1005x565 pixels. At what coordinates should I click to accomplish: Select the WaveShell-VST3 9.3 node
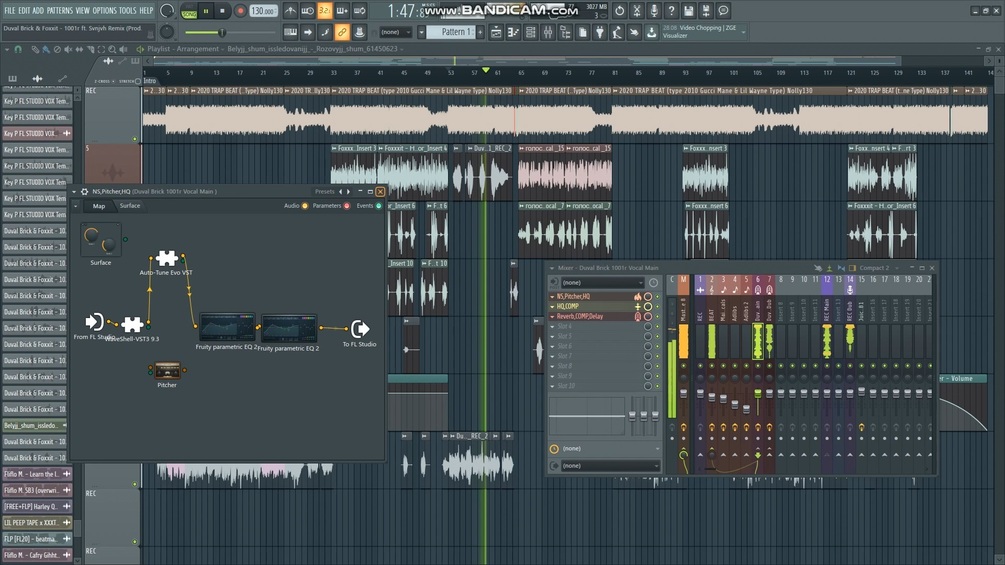pyautogui.click(x=132, y=323)
